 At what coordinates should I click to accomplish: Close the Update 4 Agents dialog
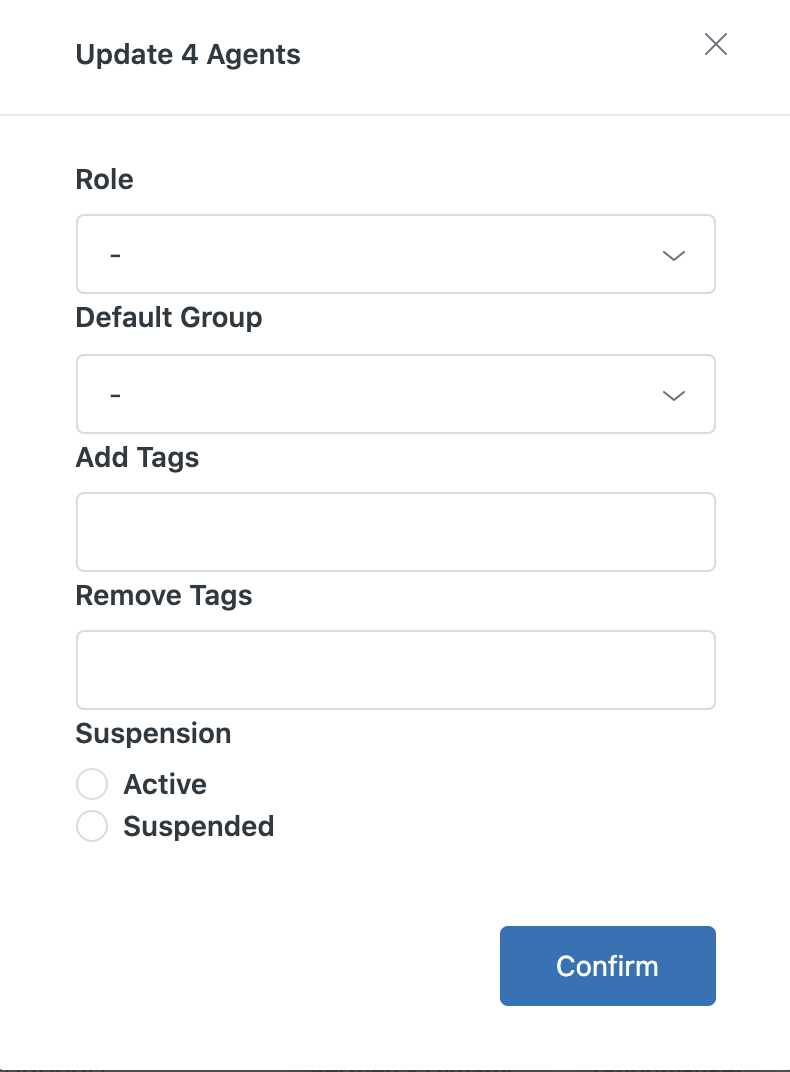tap(715, 44)
